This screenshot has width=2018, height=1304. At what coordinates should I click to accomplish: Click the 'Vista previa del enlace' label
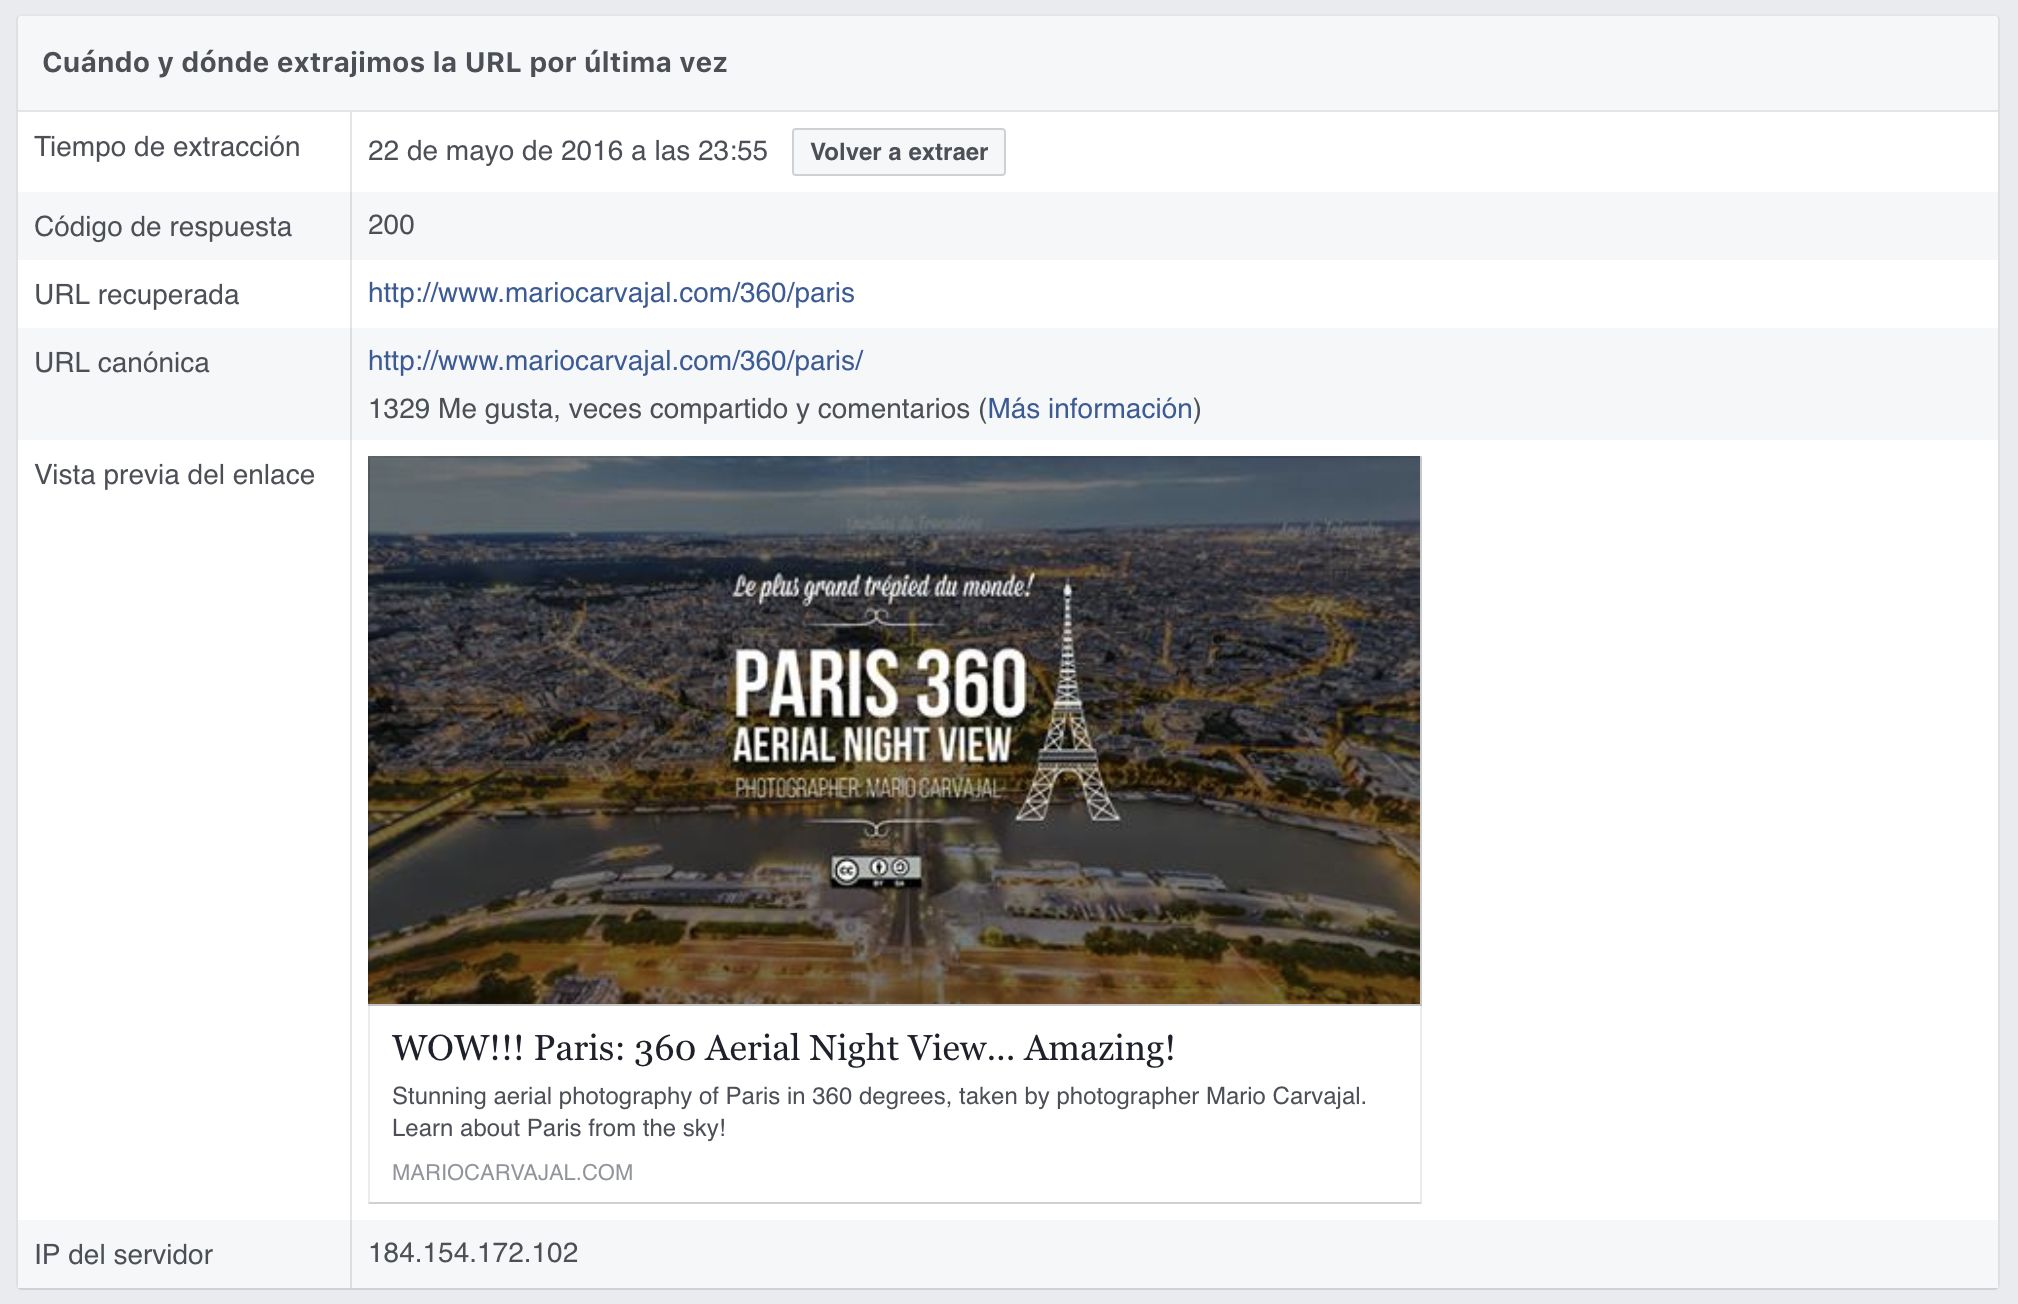point(175,475)
